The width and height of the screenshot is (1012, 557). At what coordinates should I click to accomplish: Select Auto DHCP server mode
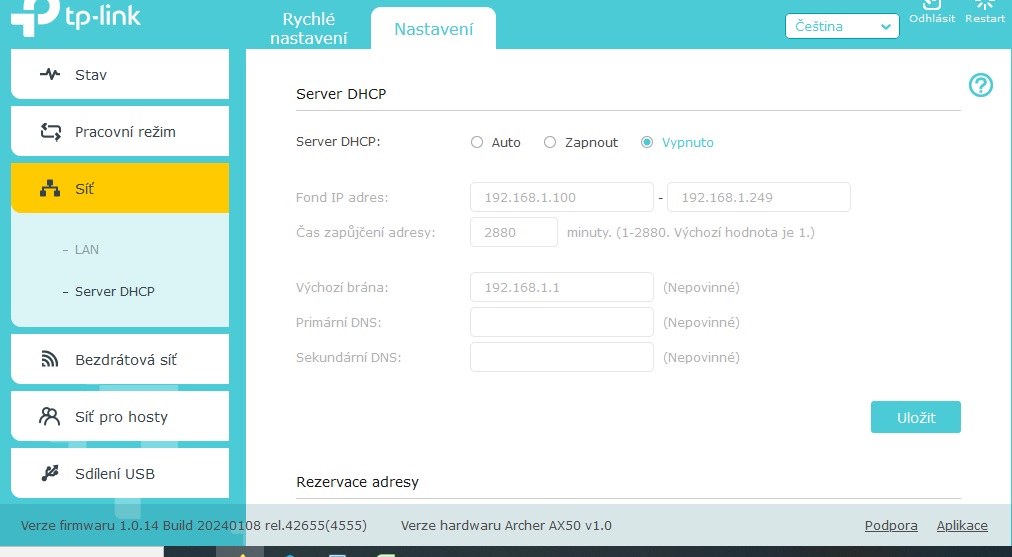point(477,143)
